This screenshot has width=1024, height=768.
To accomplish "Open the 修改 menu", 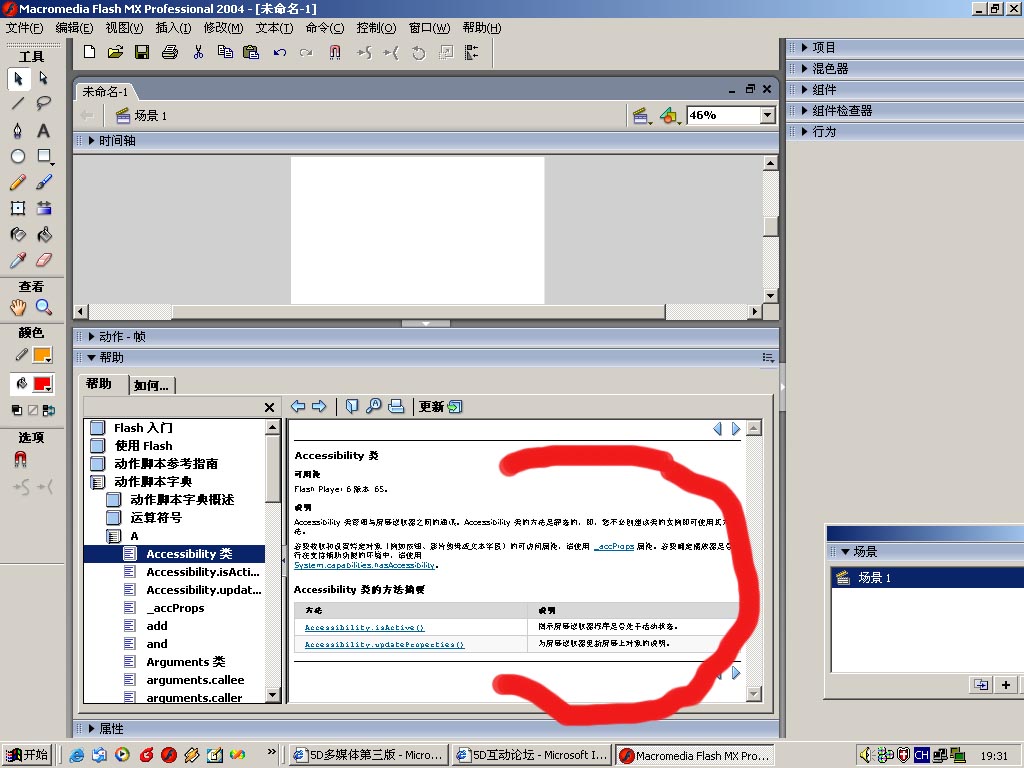I will click(x=223, y=27).
